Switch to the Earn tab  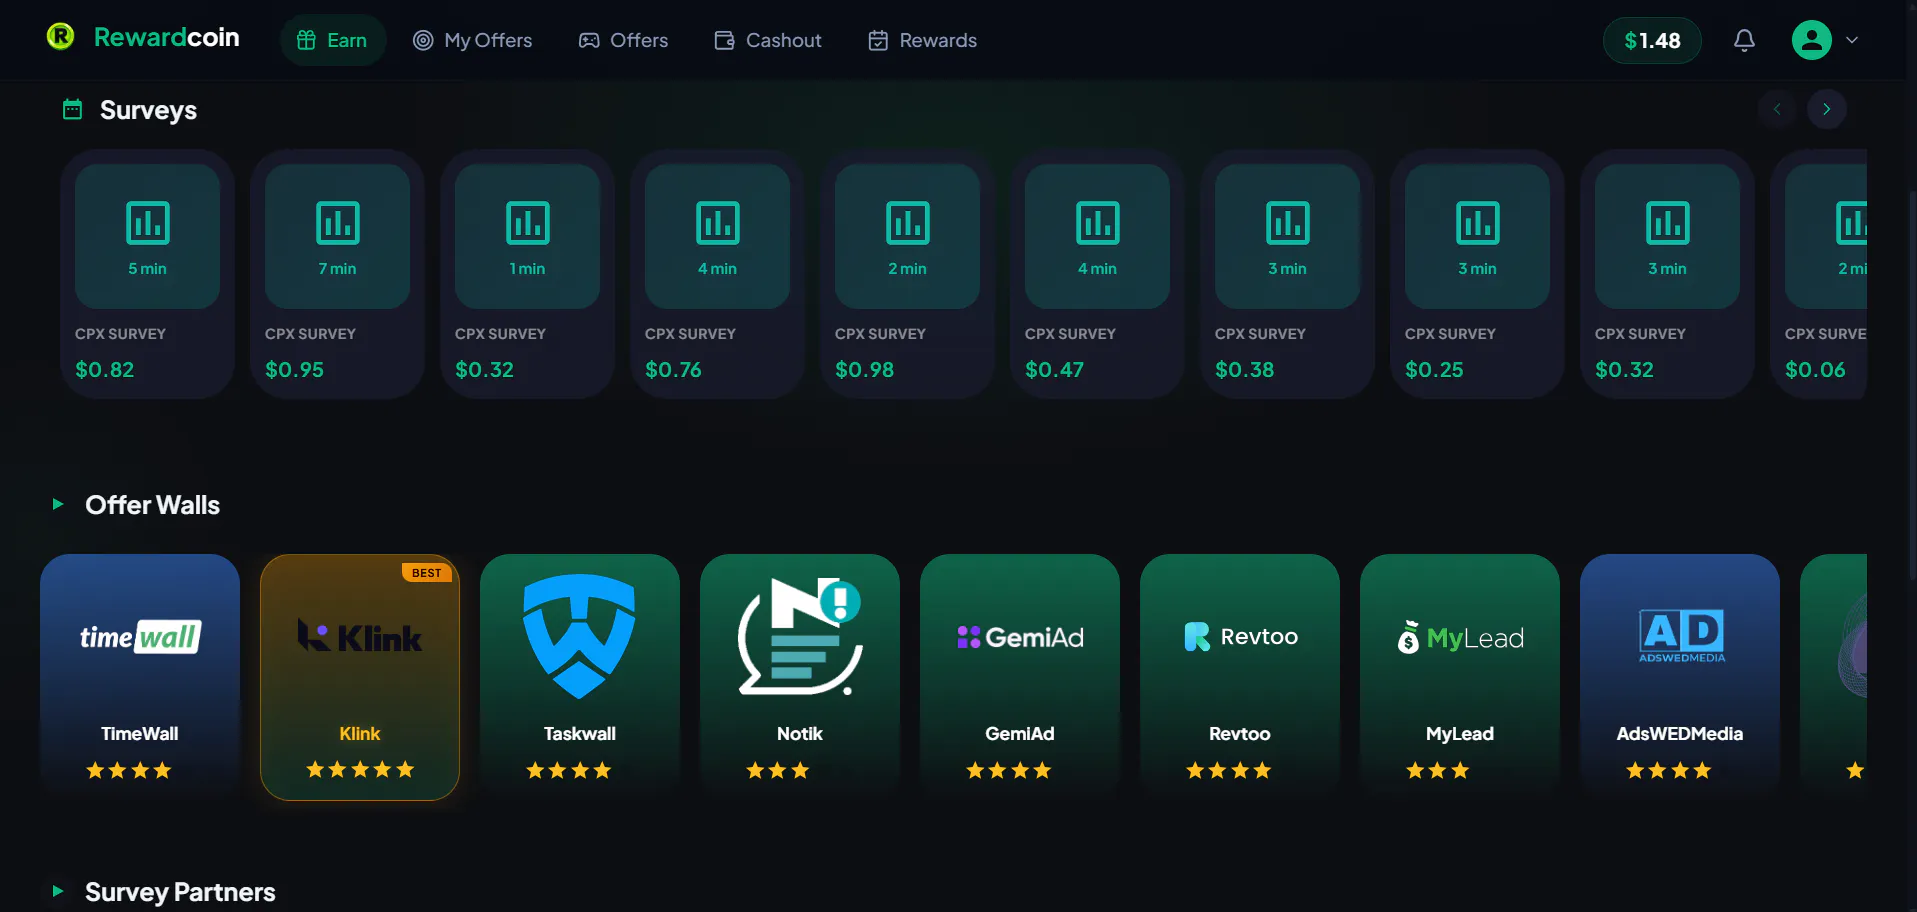tap(332, 40)
